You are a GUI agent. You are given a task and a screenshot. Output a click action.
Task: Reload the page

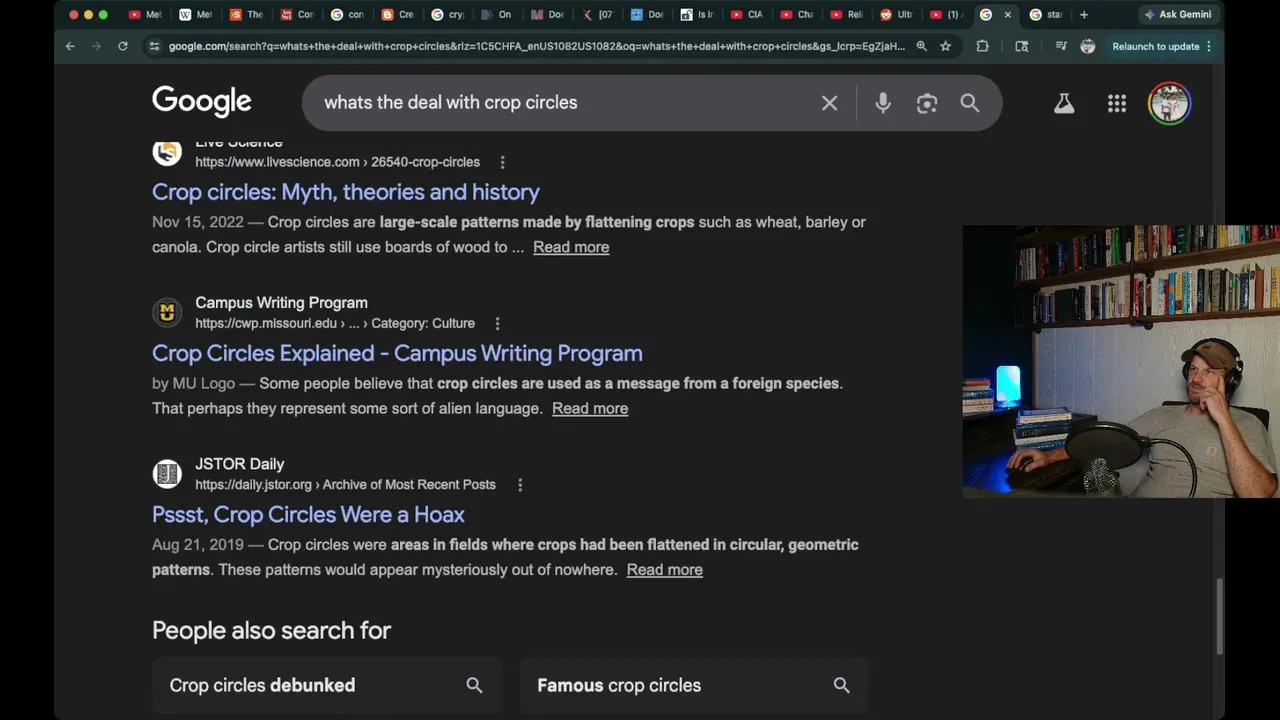tap(123, 46)
